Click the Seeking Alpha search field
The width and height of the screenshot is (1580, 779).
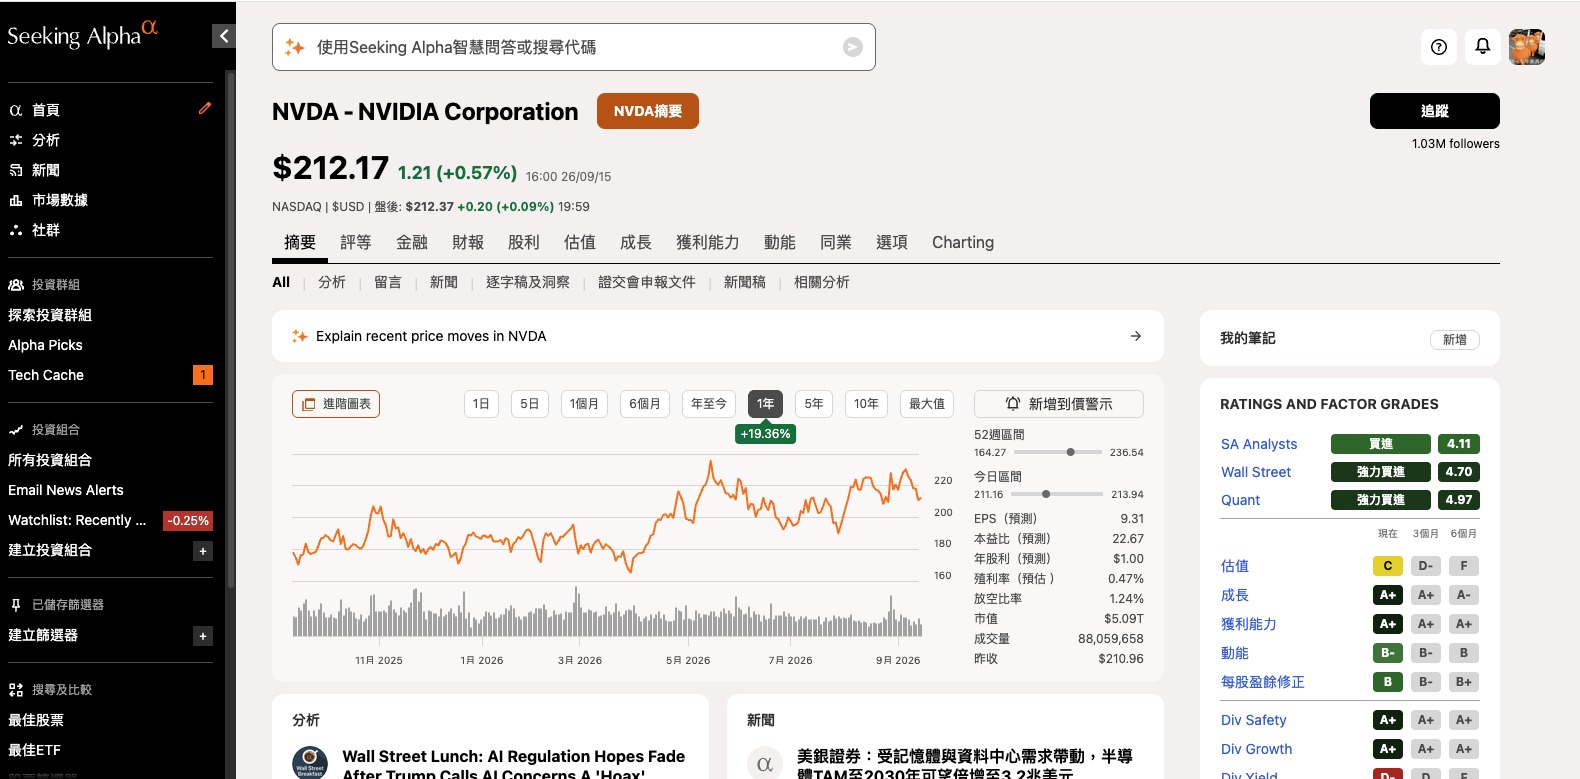[574, 47]
